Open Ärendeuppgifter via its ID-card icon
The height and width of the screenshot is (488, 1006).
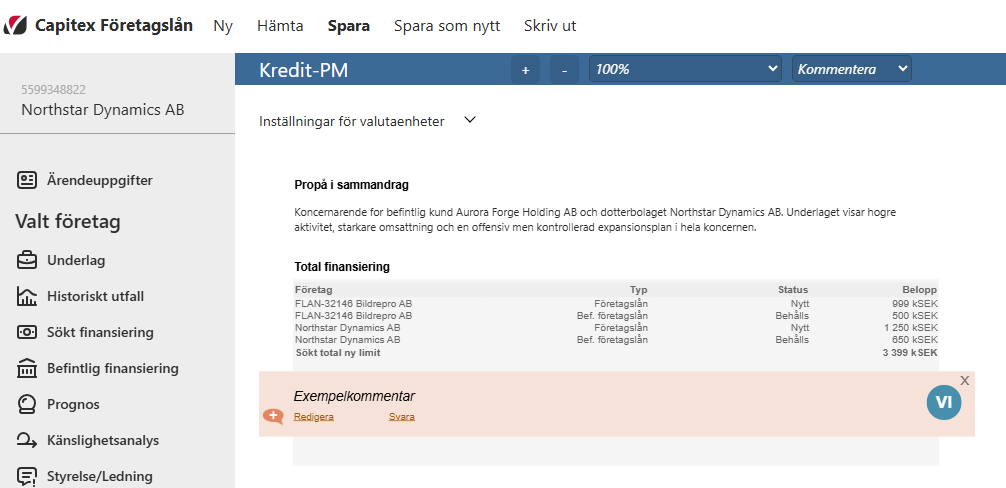click(26, 180)
